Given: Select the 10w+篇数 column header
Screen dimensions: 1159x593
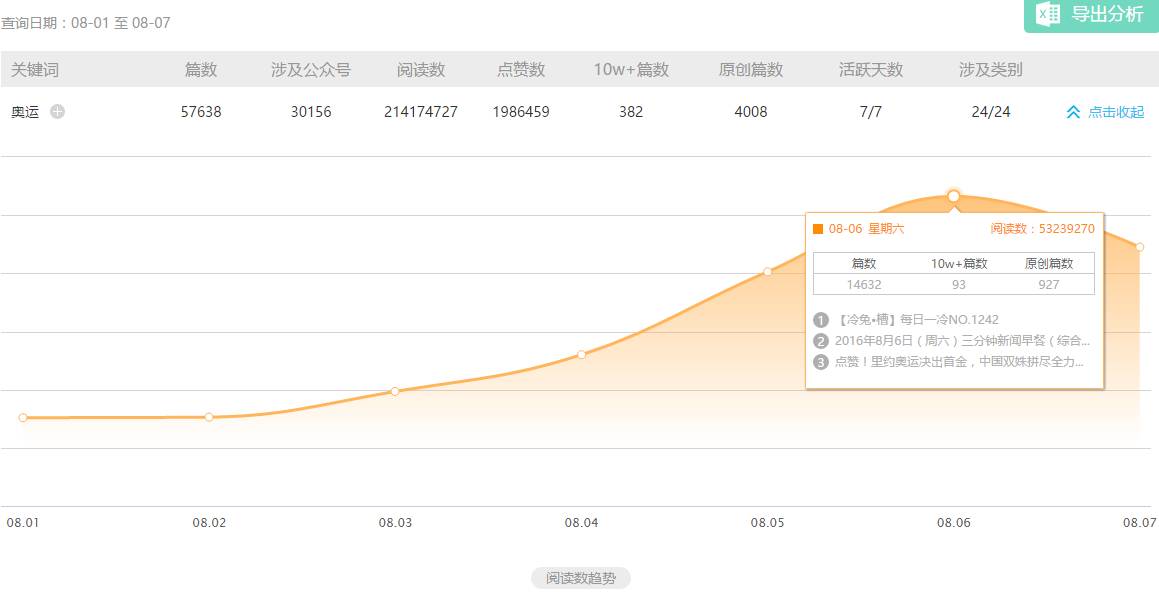Looking at the screenshot, I should click(631, 70).
